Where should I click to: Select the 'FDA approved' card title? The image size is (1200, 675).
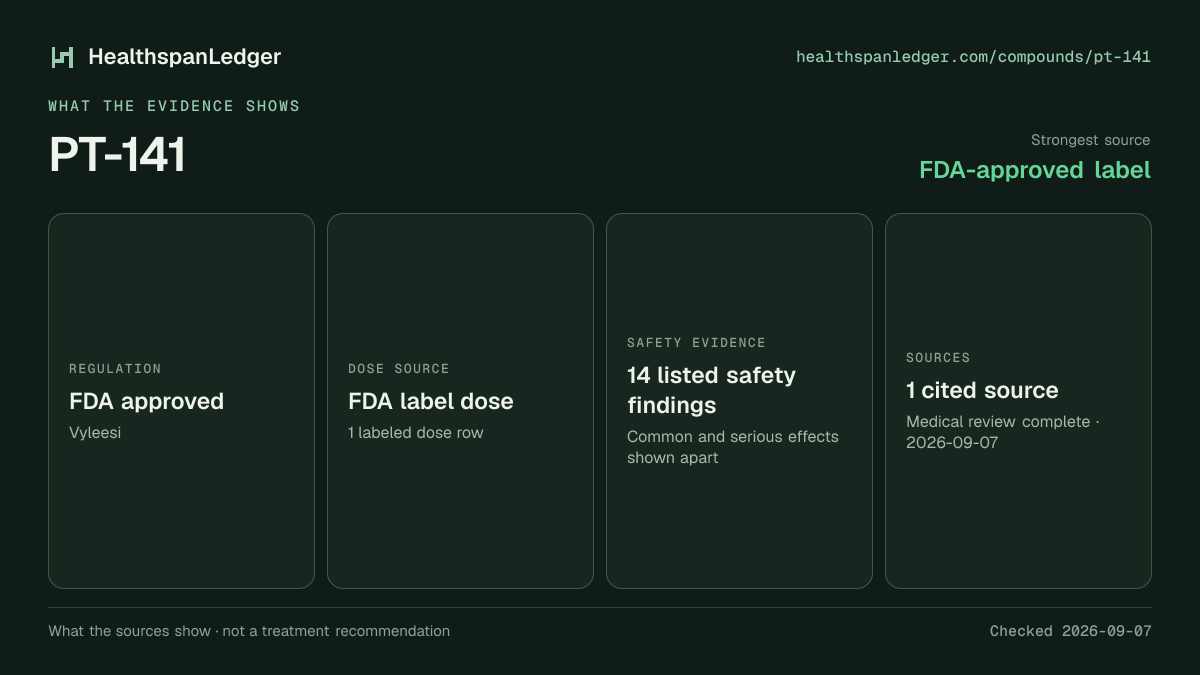(146, 401)
